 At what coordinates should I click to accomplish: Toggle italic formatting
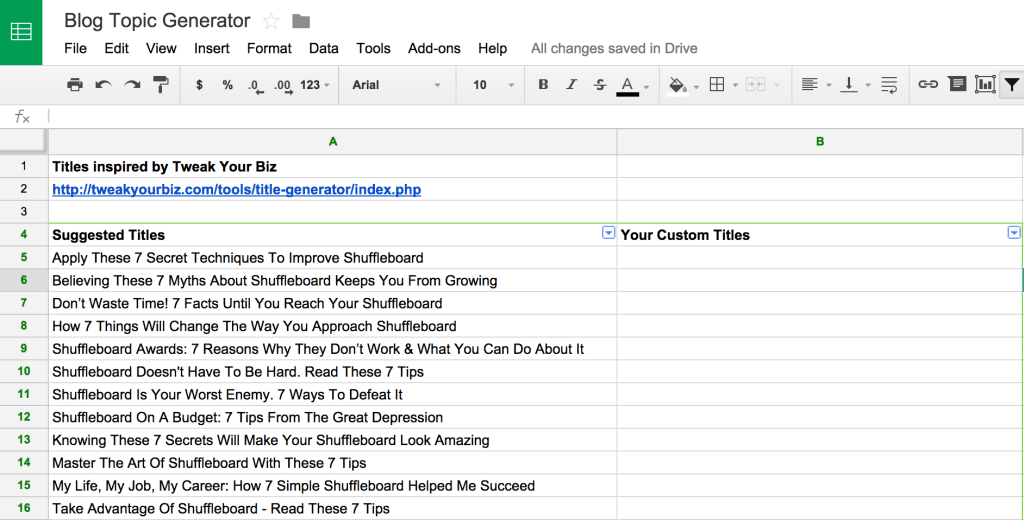[571, 84]
